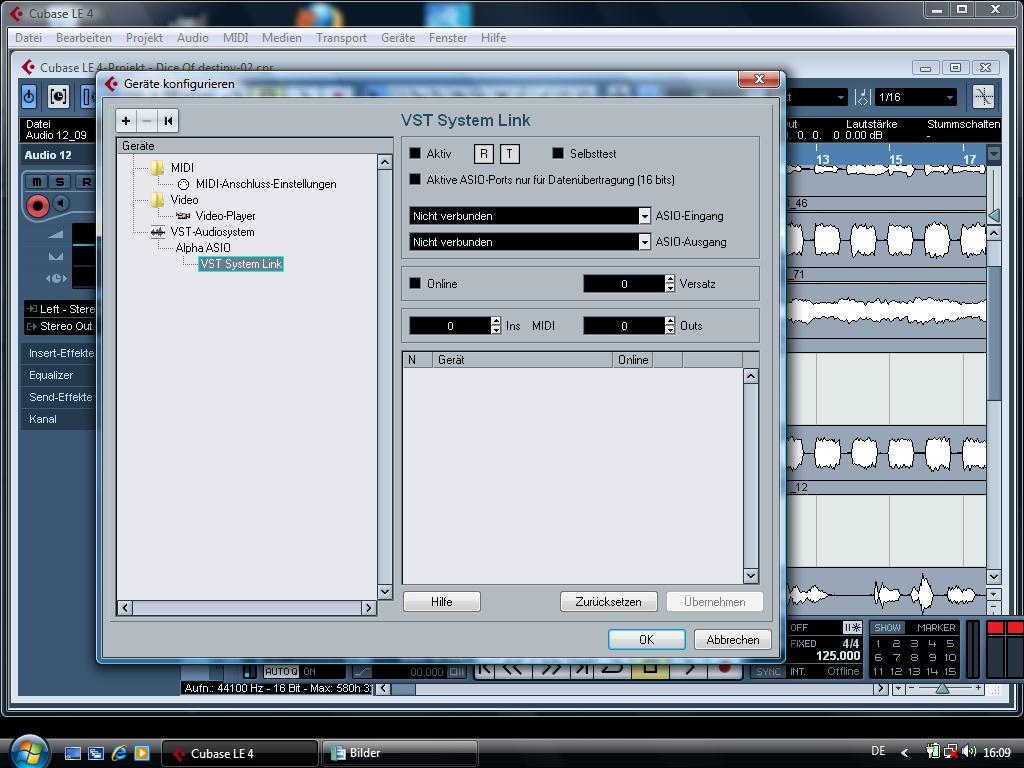This screenshot has height=768, width=1024.
Task: Enable the Selbsttest checkbox
Action: click(558, 153)
